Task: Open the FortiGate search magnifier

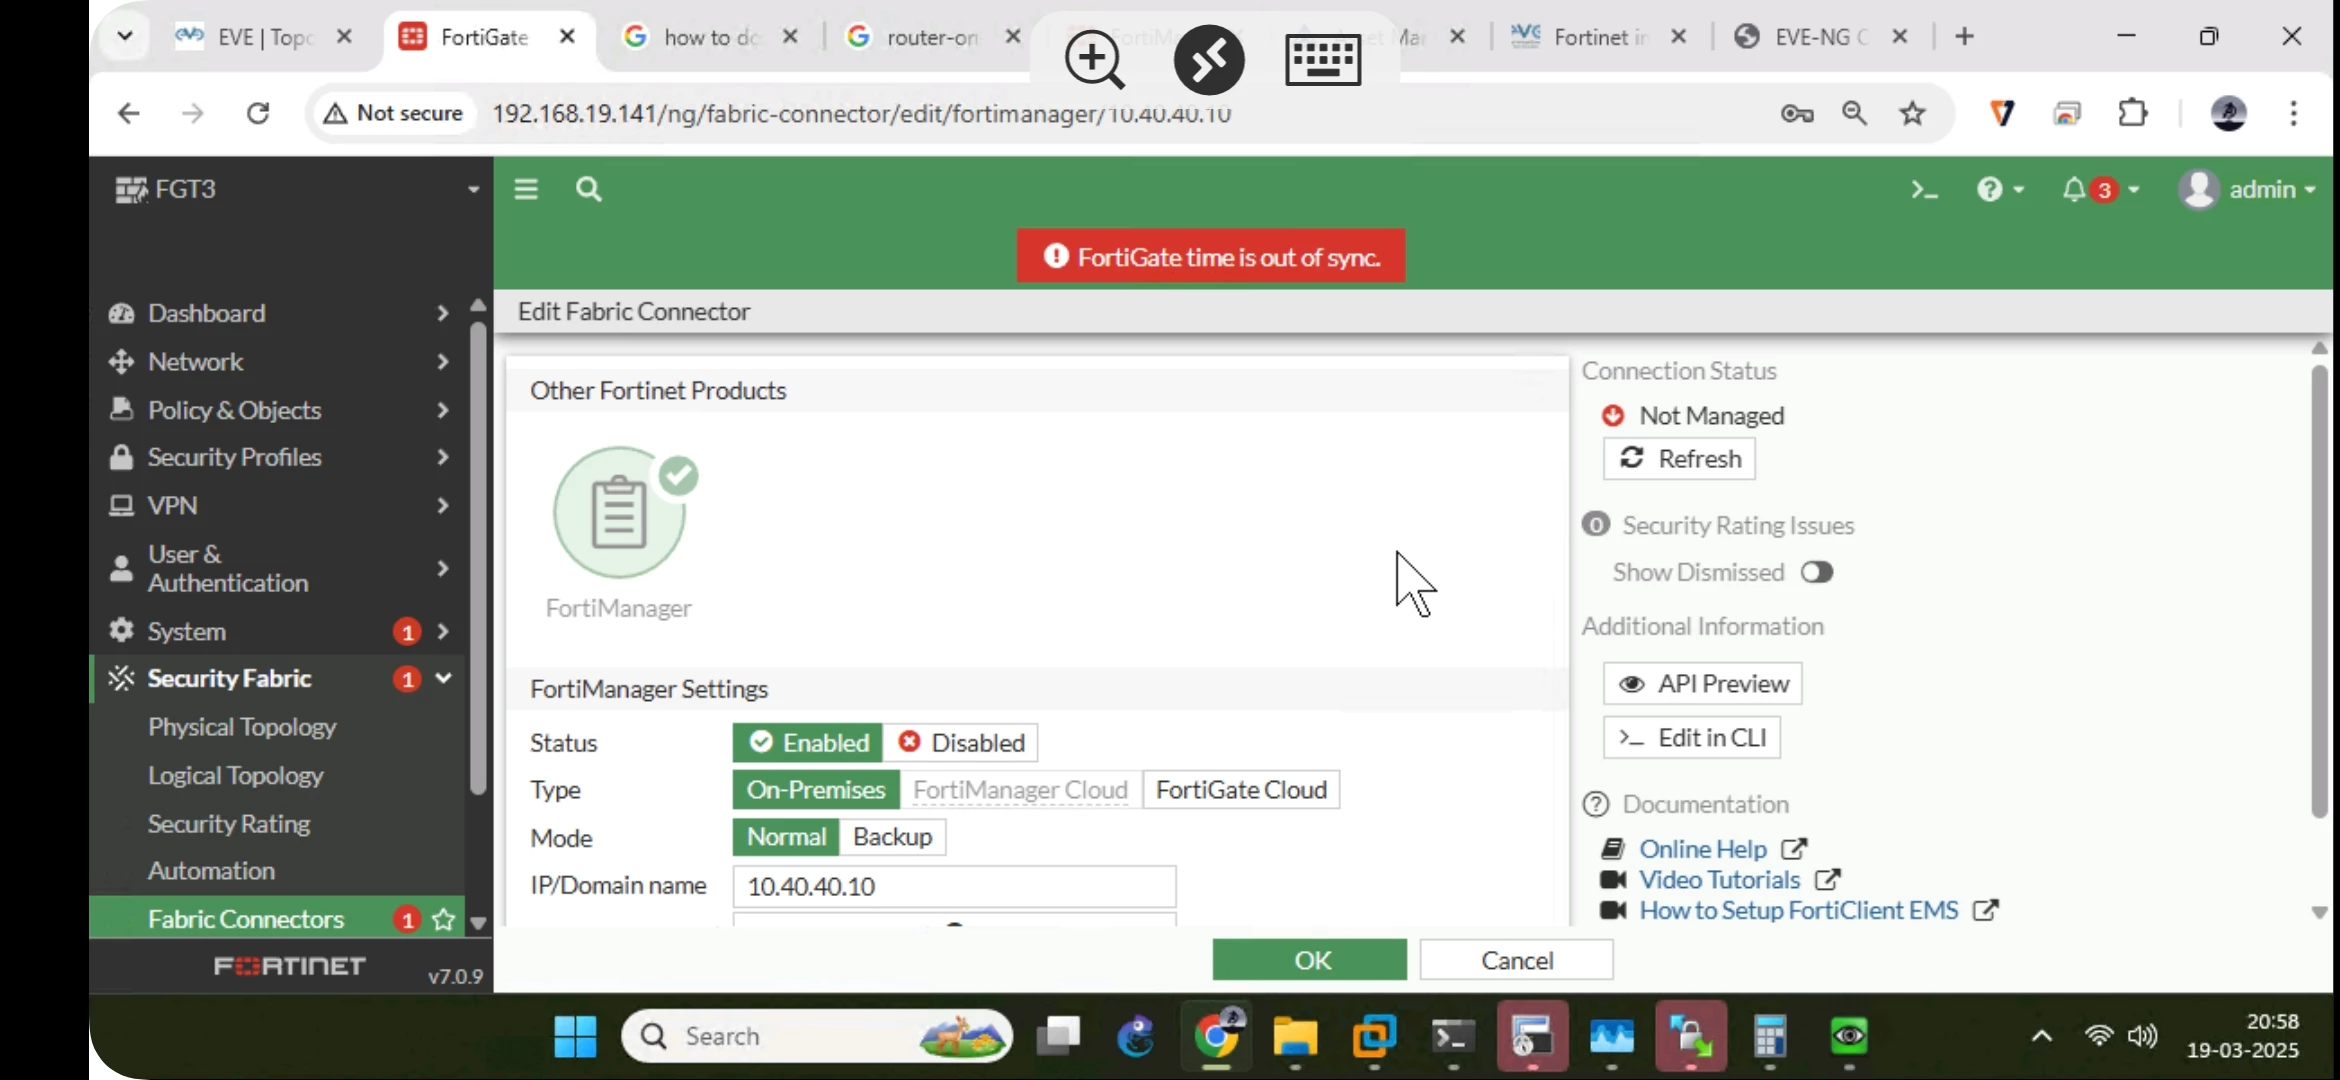Action: (589, 189)
